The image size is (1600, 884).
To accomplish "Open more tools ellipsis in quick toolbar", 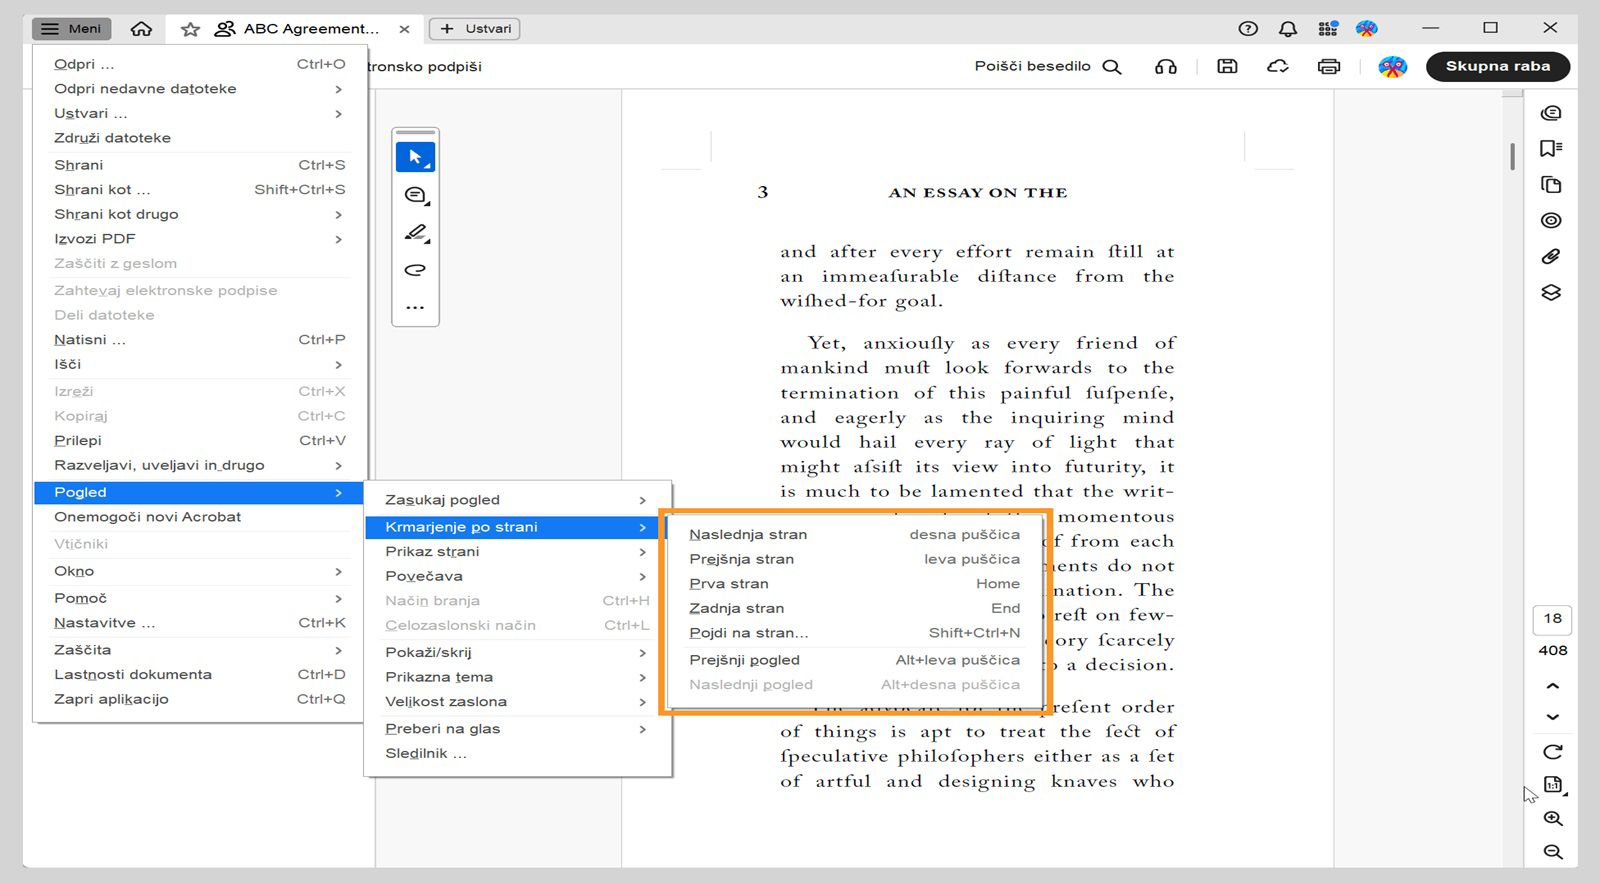I will [415, 307].
